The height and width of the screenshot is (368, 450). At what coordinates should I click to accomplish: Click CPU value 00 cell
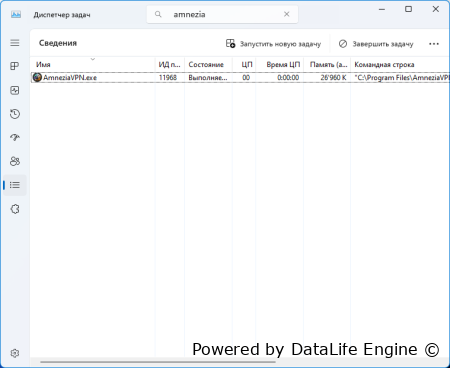click(246, 78)
